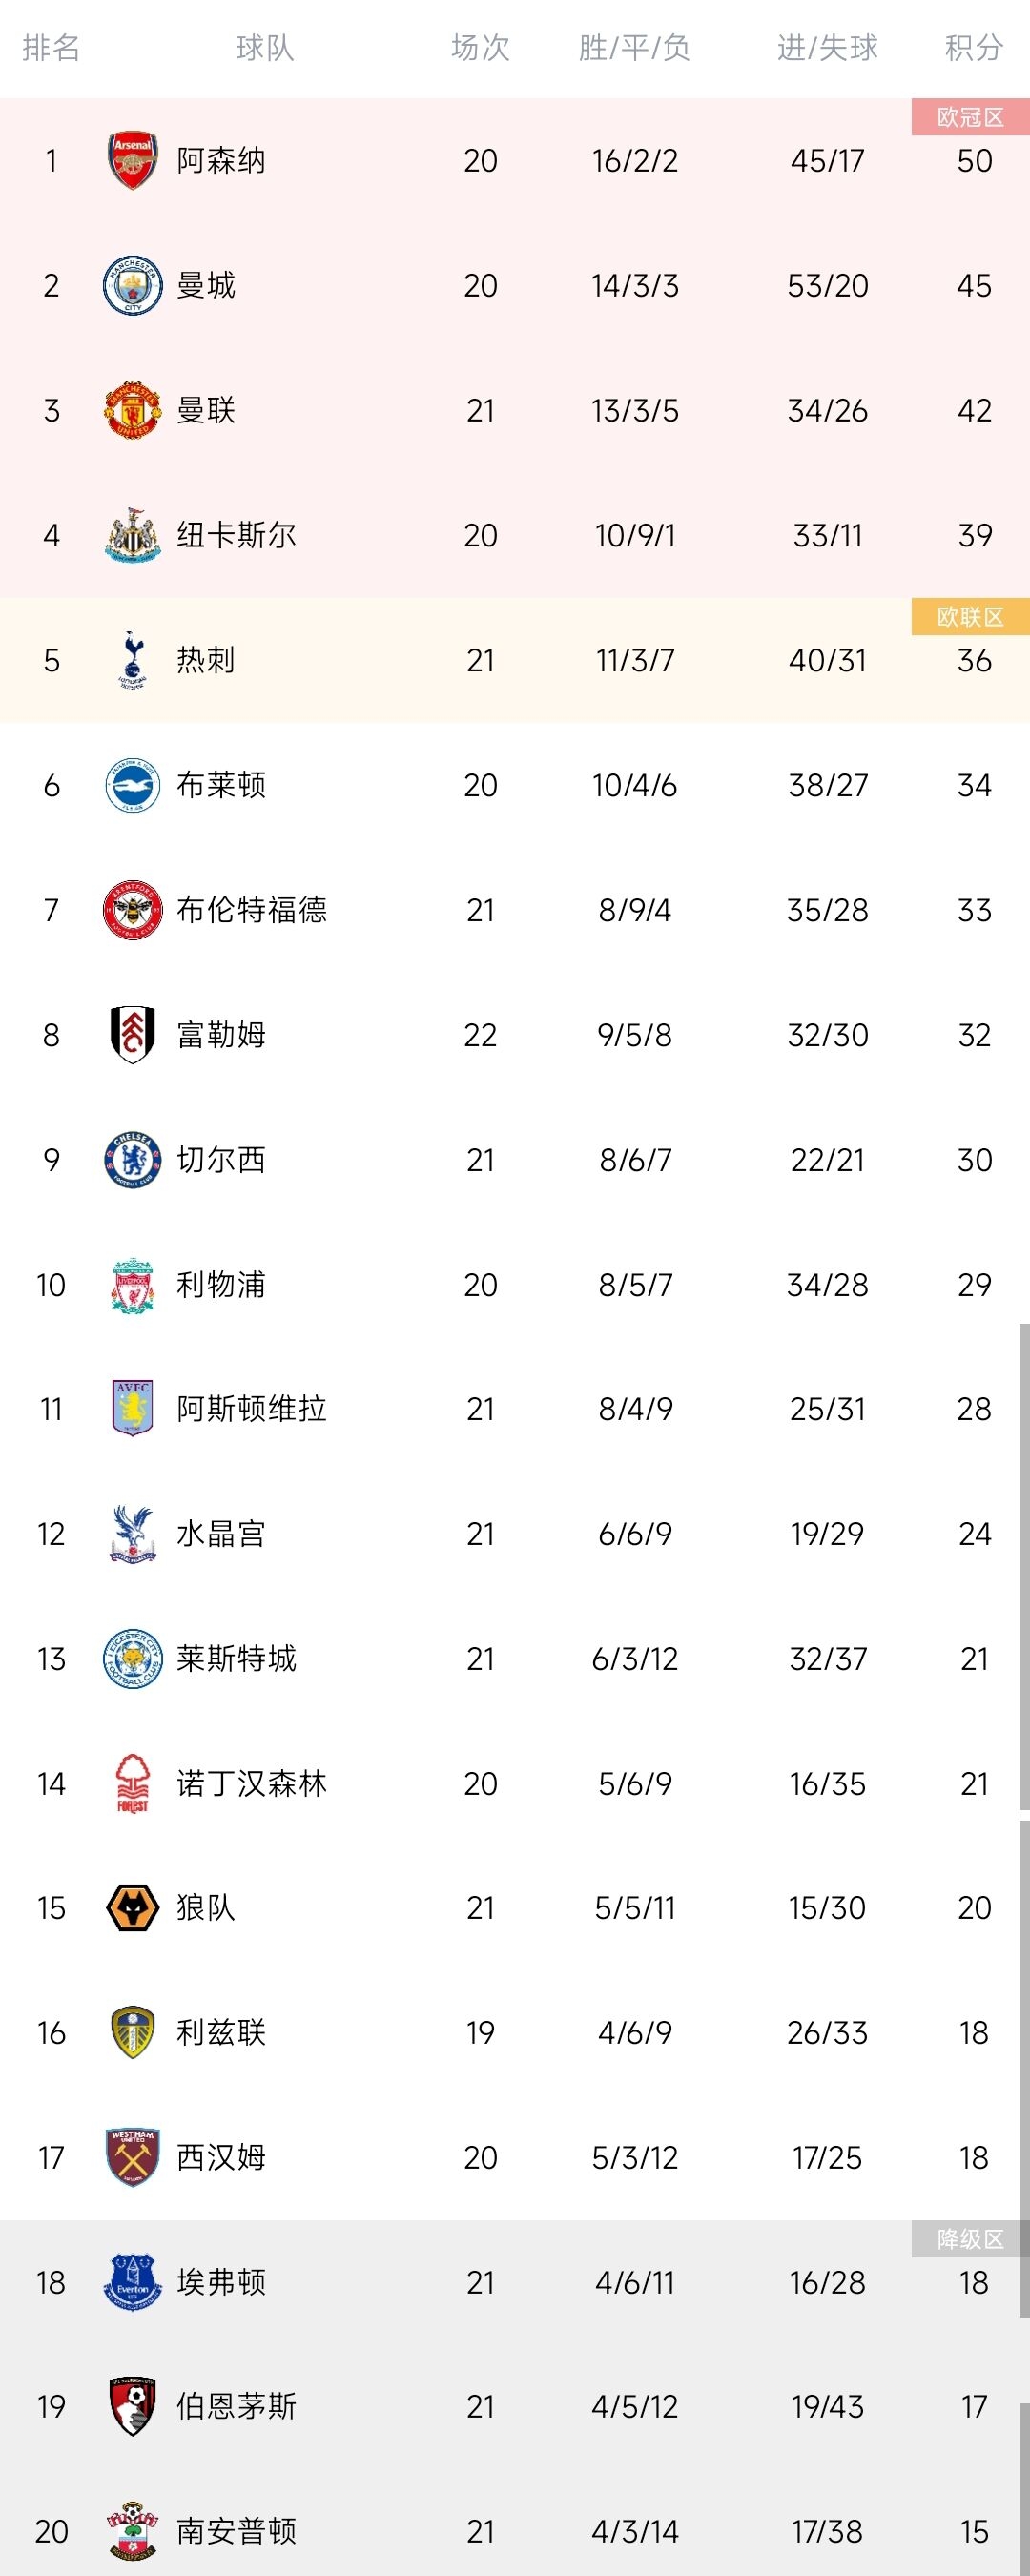Open the 利物浦 team name

pyautogui.click(x=221, y=1284)
